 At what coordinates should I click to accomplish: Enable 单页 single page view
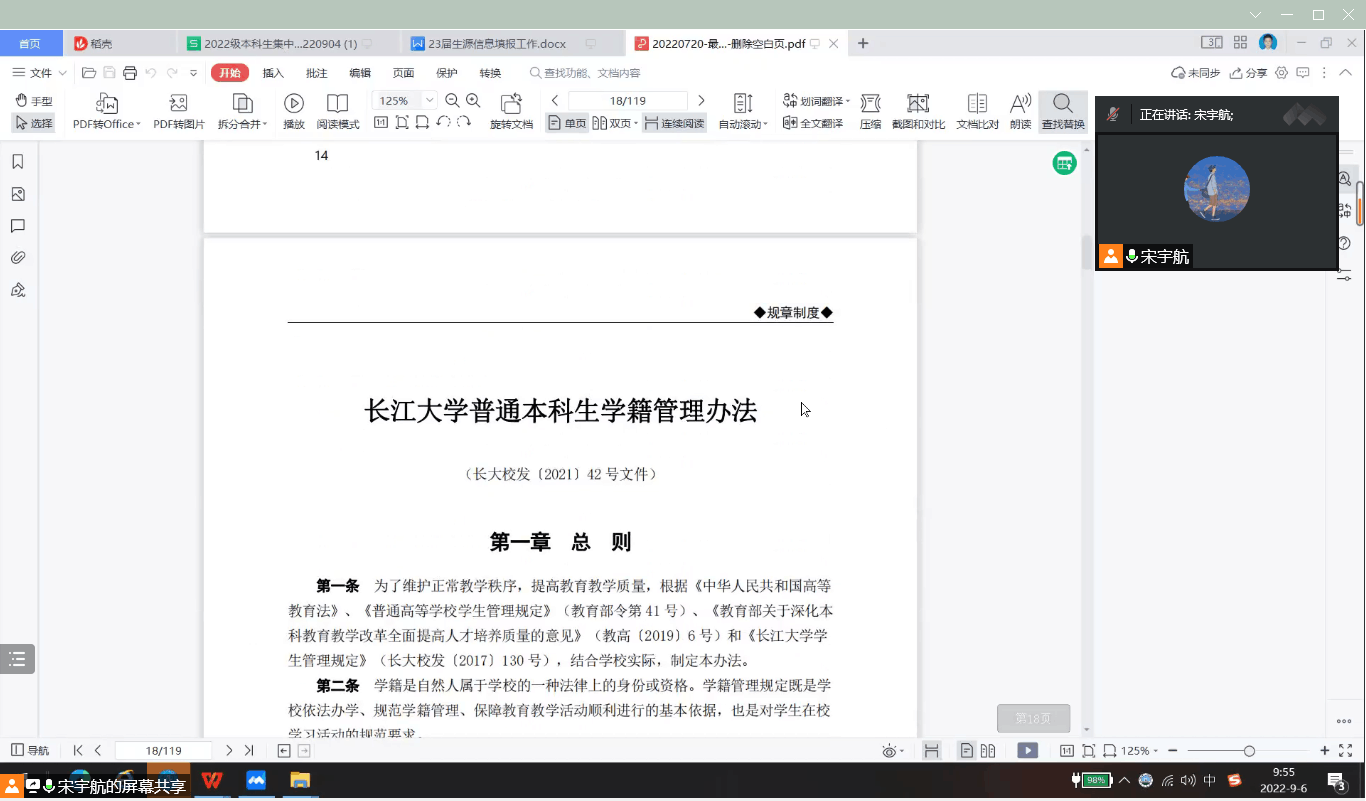coord(567,123)
